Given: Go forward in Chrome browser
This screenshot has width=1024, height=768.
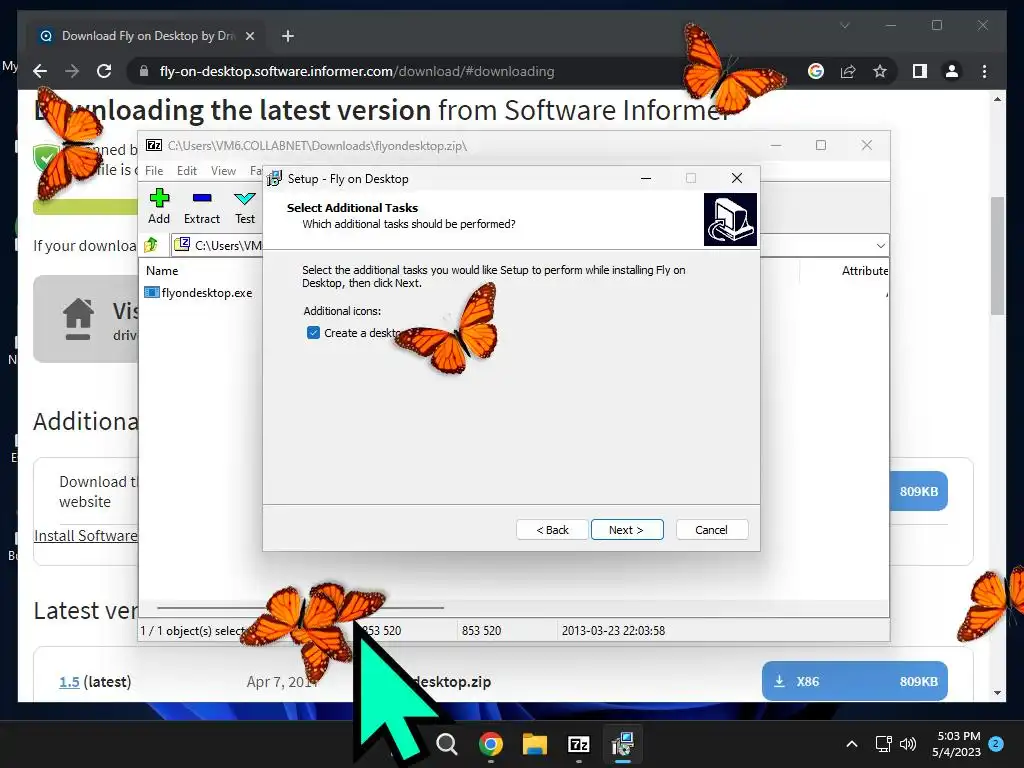Looking at the screenshot, I should (x=72, y=71).
